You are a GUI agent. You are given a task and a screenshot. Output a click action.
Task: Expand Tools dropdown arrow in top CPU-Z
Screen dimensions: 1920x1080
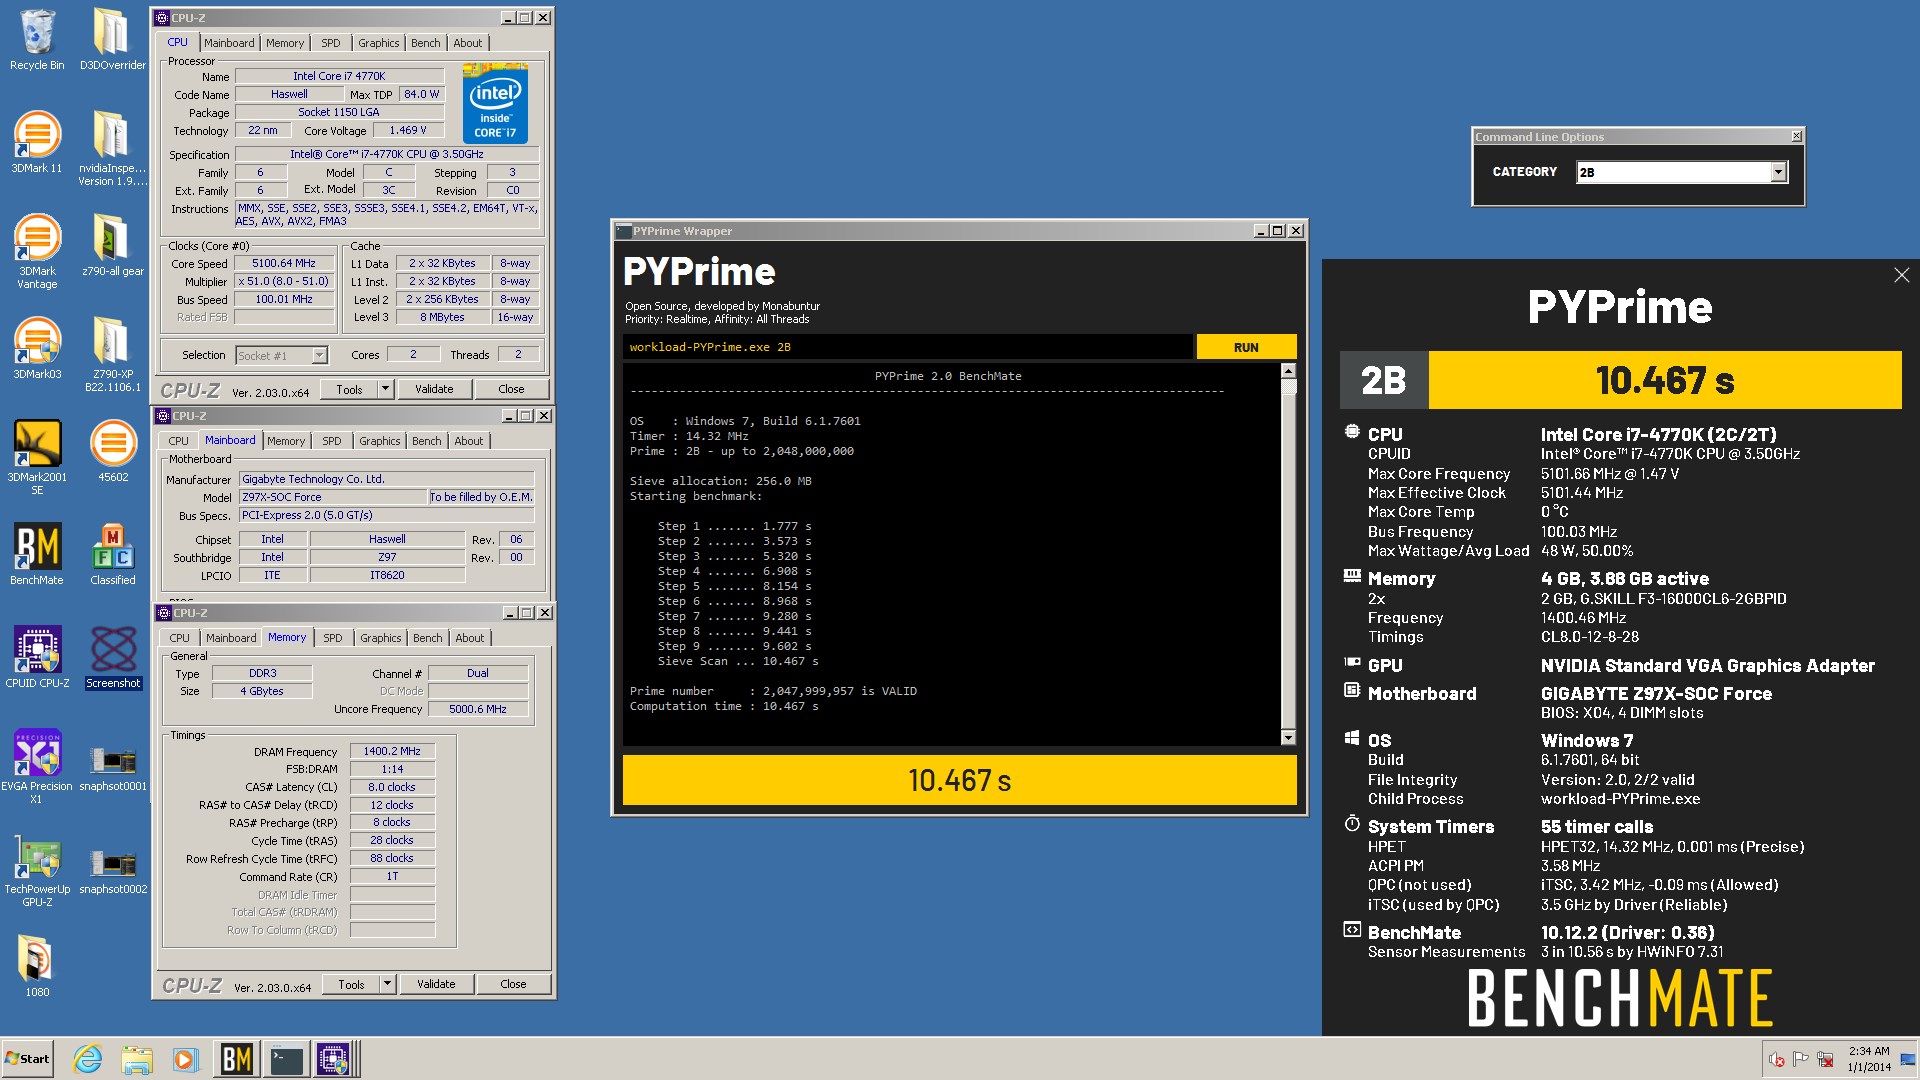coord(385,389)
